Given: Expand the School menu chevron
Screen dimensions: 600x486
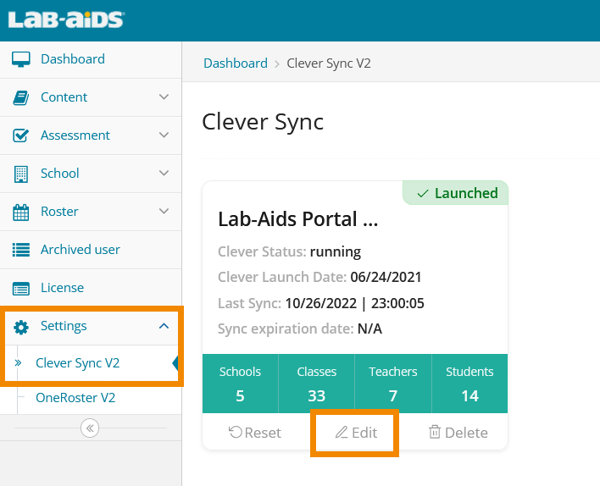Looking at the screenshot, I should coord(164,173).
